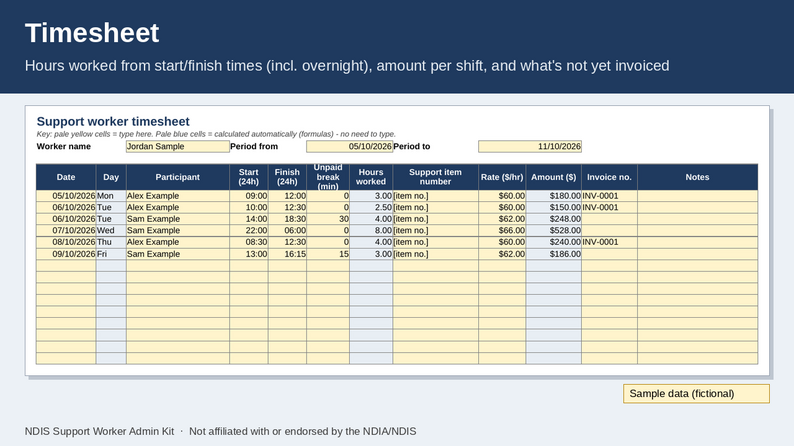Image resolution: width=794 pixels, height=446 pixels.
Task: Select the Fri day cell
Action: point(111,254)
